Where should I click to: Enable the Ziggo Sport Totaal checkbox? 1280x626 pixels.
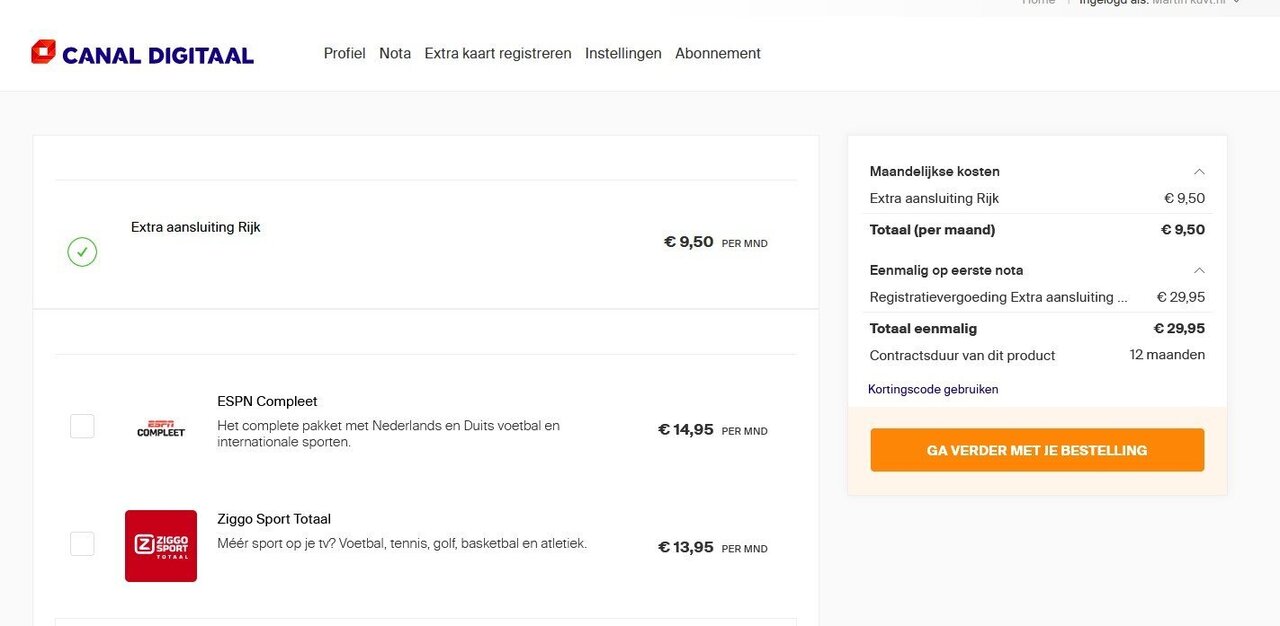(x=82, y=544)
